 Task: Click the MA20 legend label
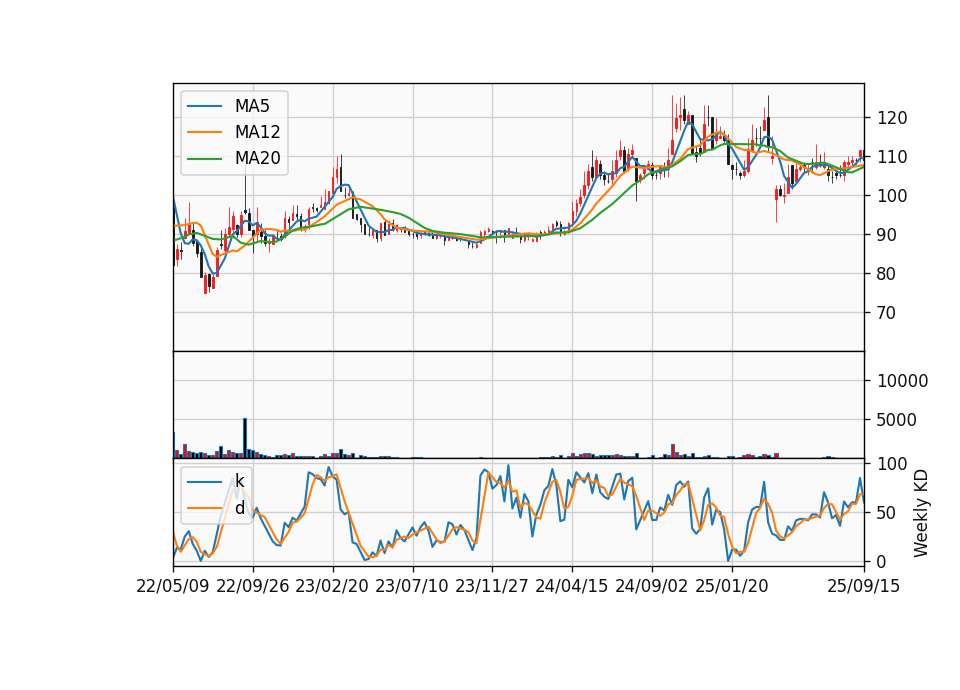257,158
